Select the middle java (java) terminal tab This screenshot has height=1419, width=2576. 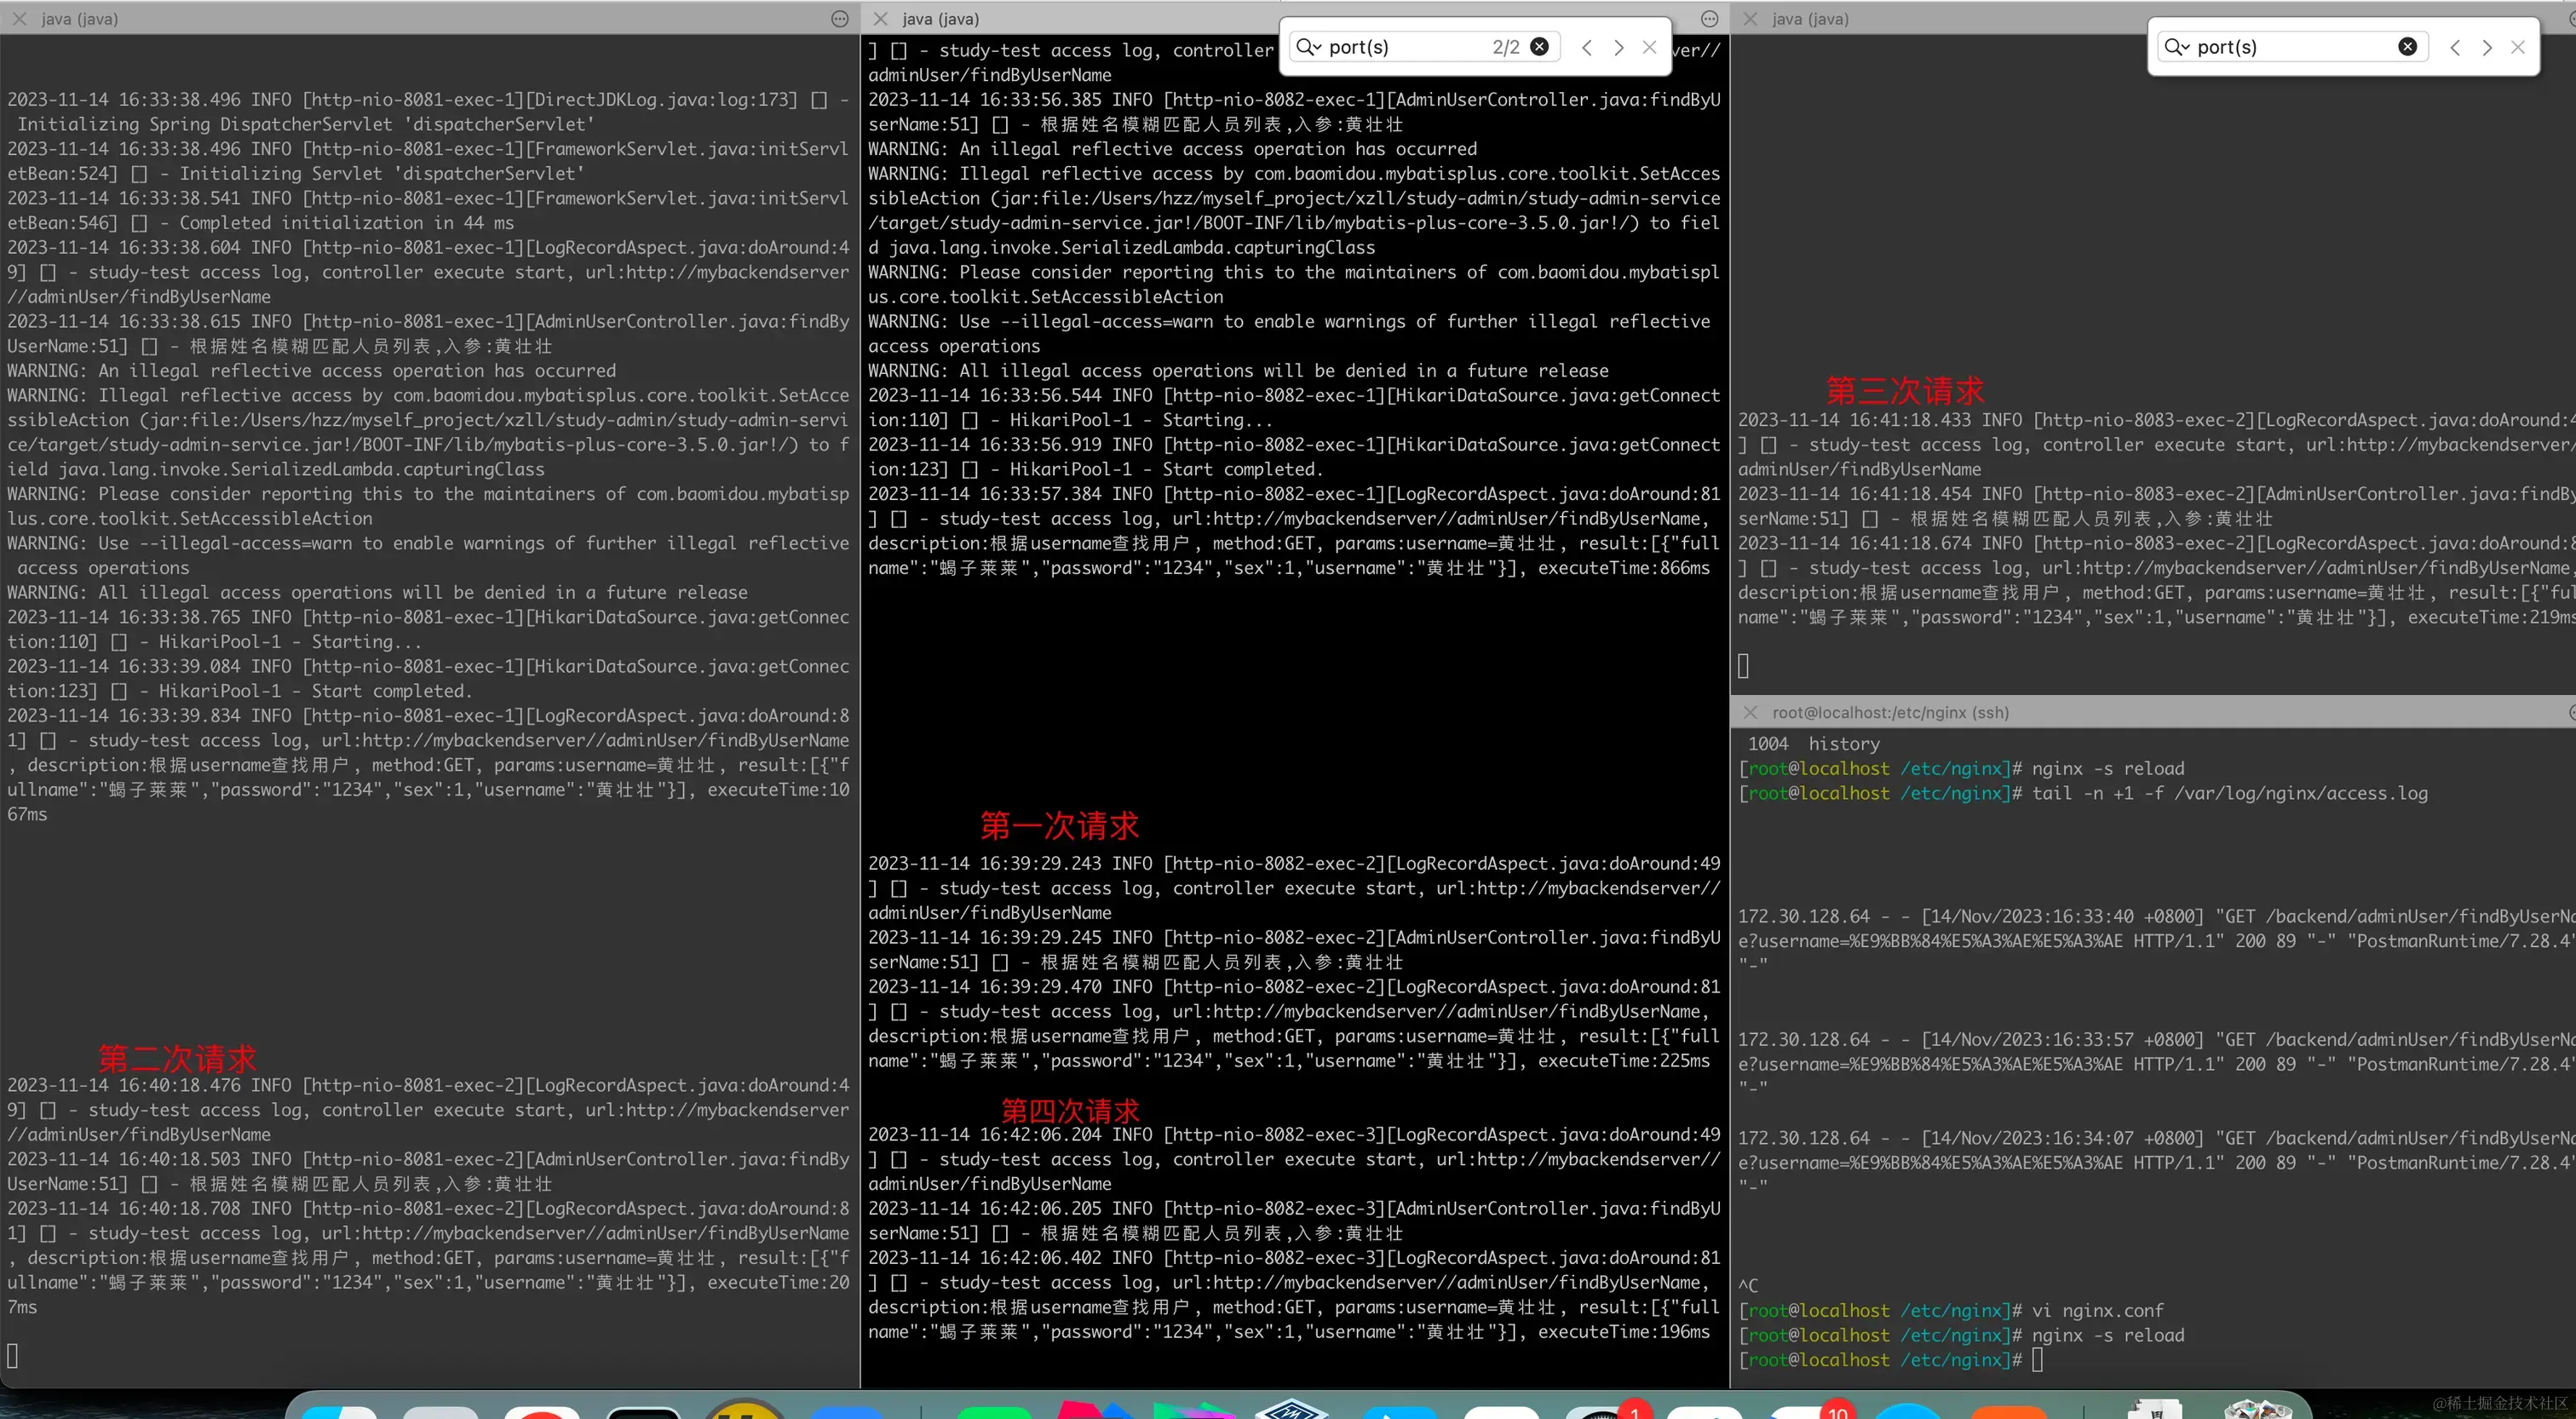point(940,19)
